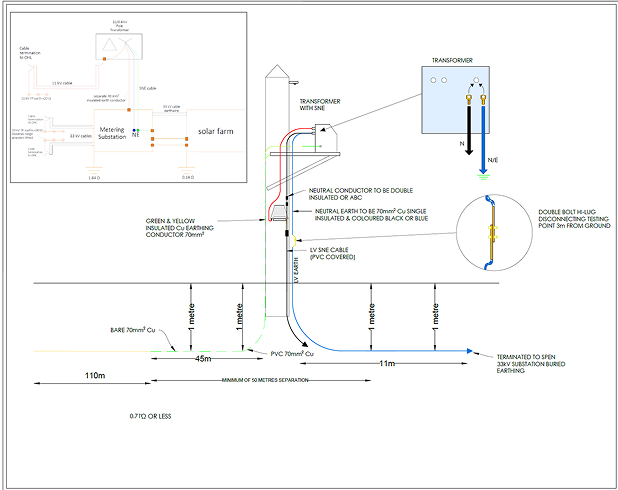
Task: Click the orange terminal square on pole transformer box
Action: click(104, 59)
